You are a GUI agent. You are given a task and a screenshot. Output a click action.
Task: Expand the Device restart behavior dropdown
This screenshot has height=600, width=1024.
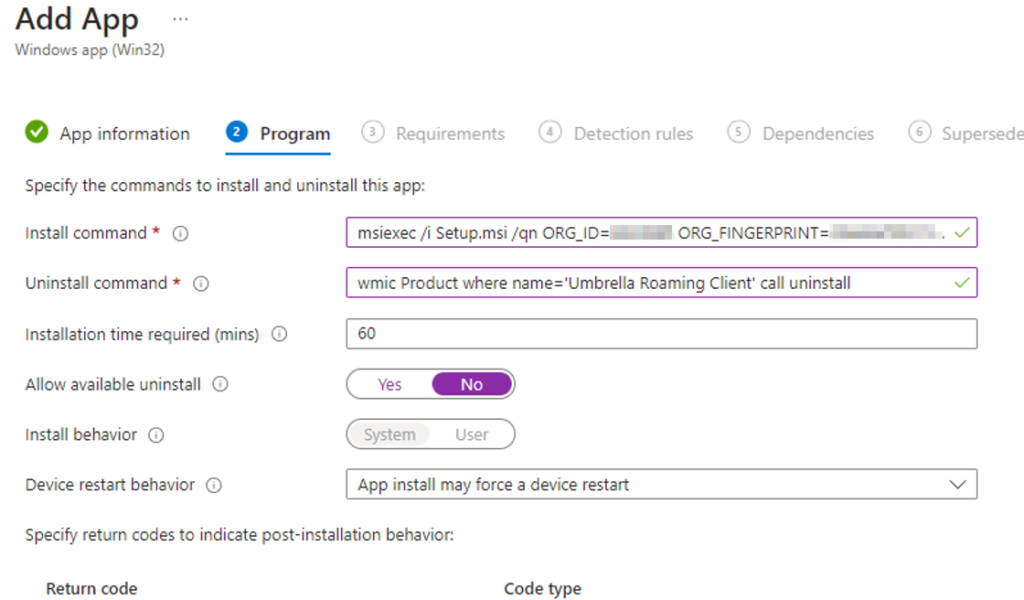click(660, 485)
